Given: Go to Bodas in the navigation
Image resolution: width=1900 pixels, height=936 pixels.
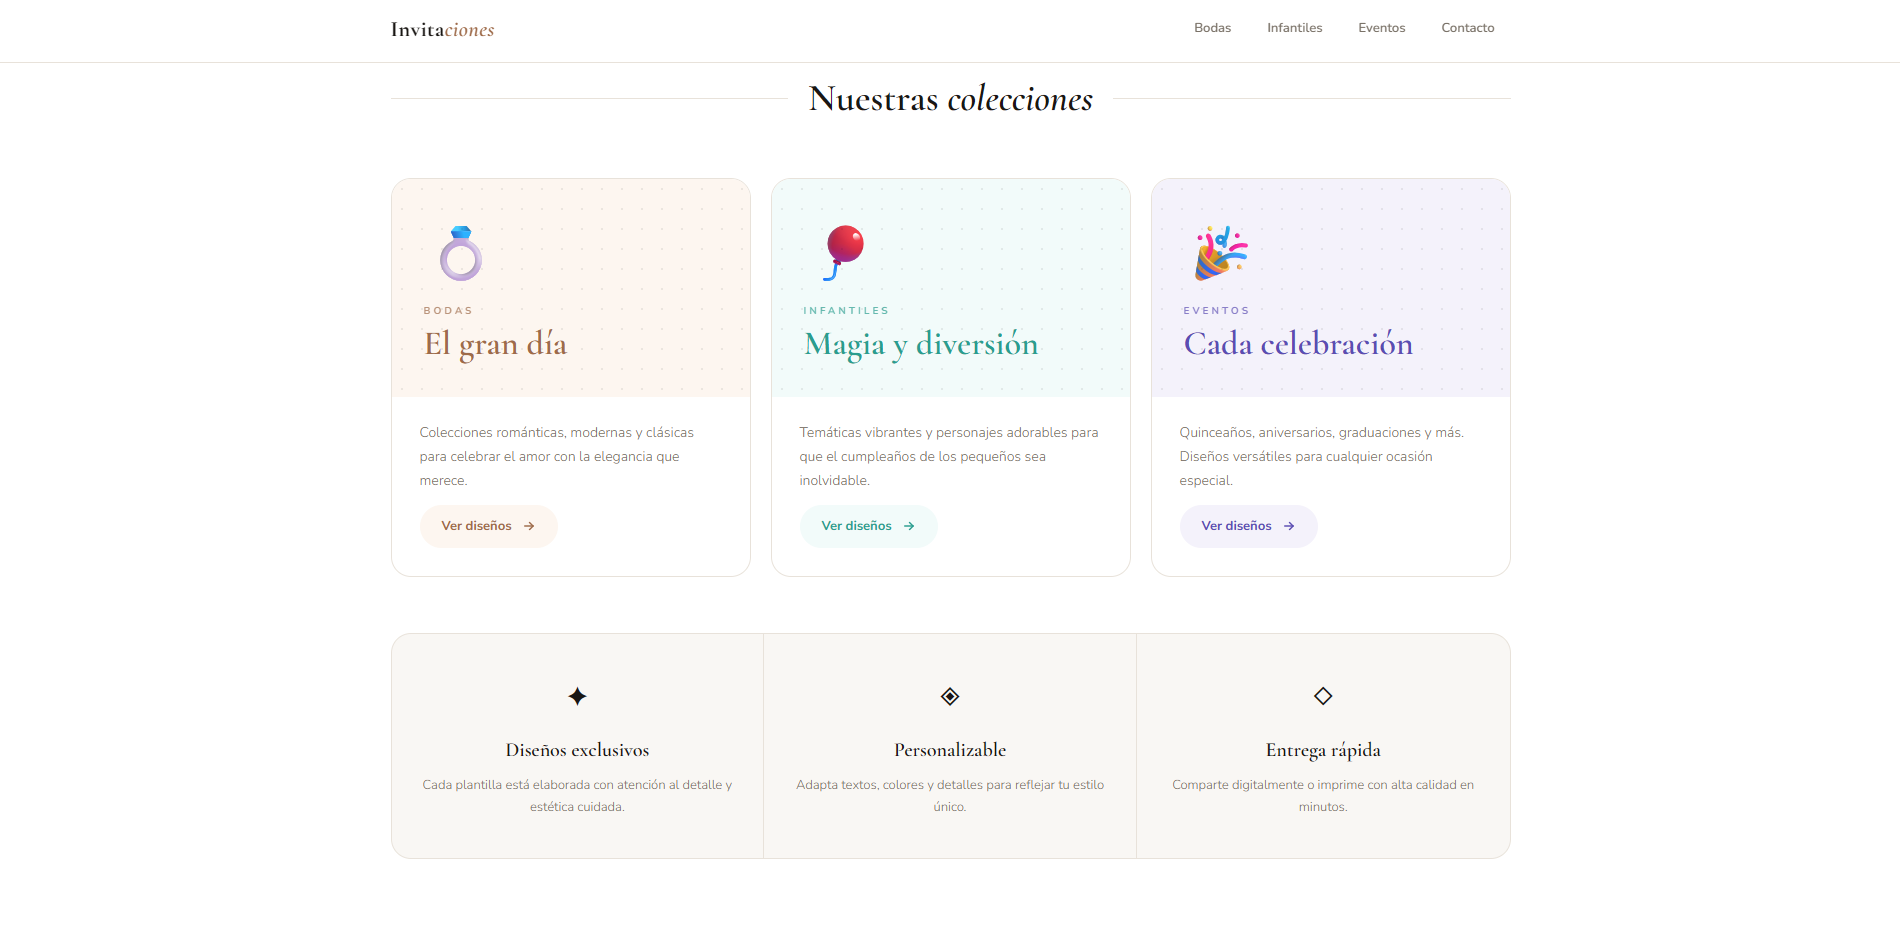Looking at the screenshot, I should point(1212,28).
